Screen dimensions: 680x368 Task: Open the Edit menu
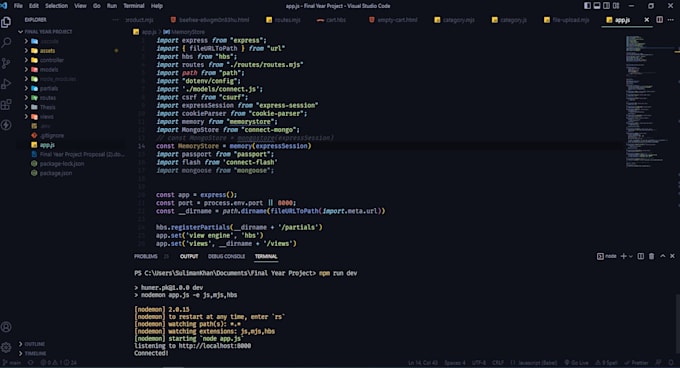[x=34, y=6]
